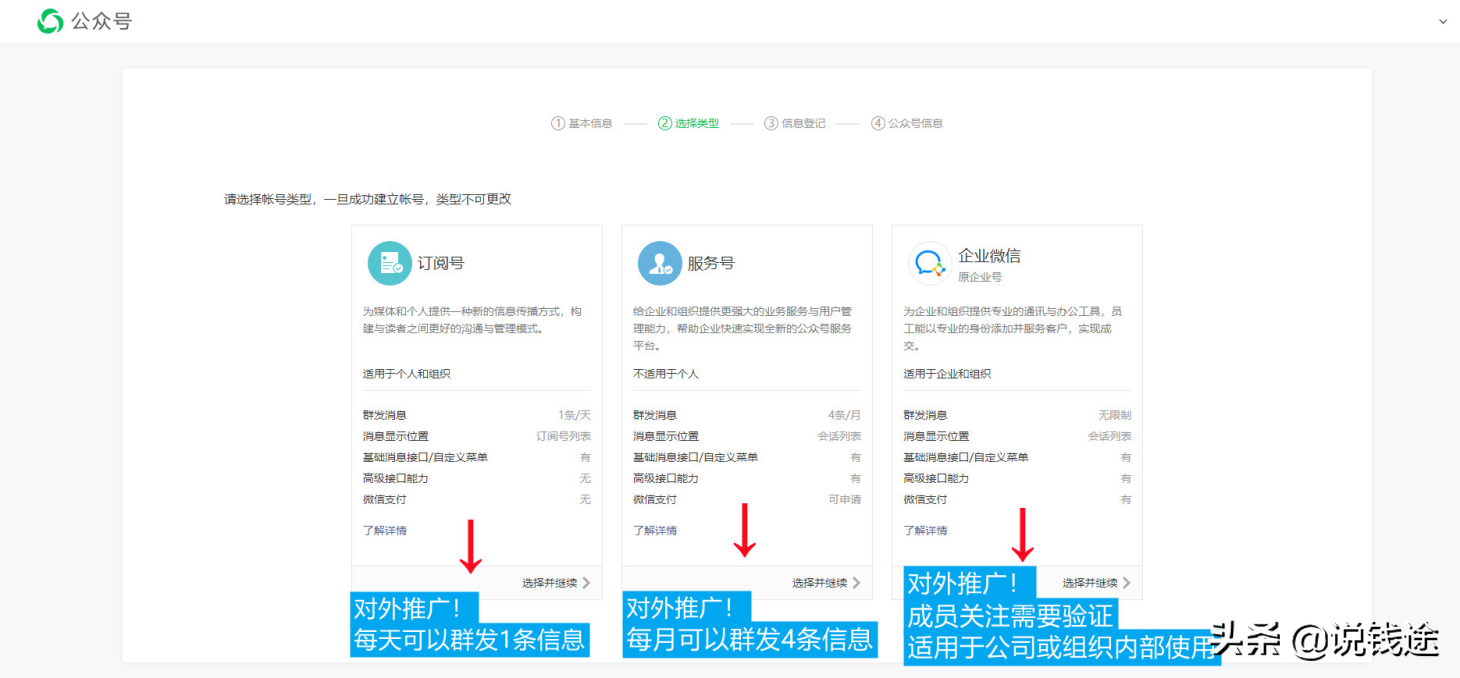Click 选择并继续 on the 订阅号 card
1460x678 pixels.
548,581
